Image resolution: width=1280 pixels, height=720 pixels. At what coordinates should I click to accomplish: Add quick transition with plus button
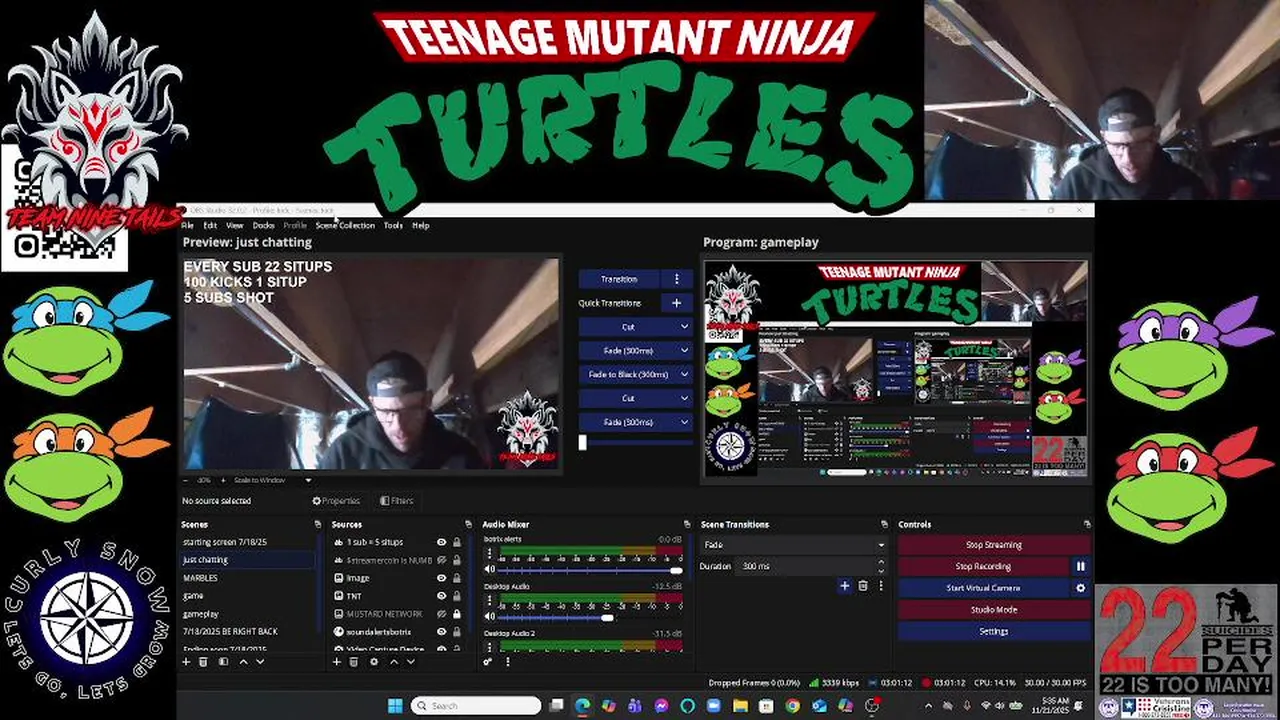pos(676,303)
